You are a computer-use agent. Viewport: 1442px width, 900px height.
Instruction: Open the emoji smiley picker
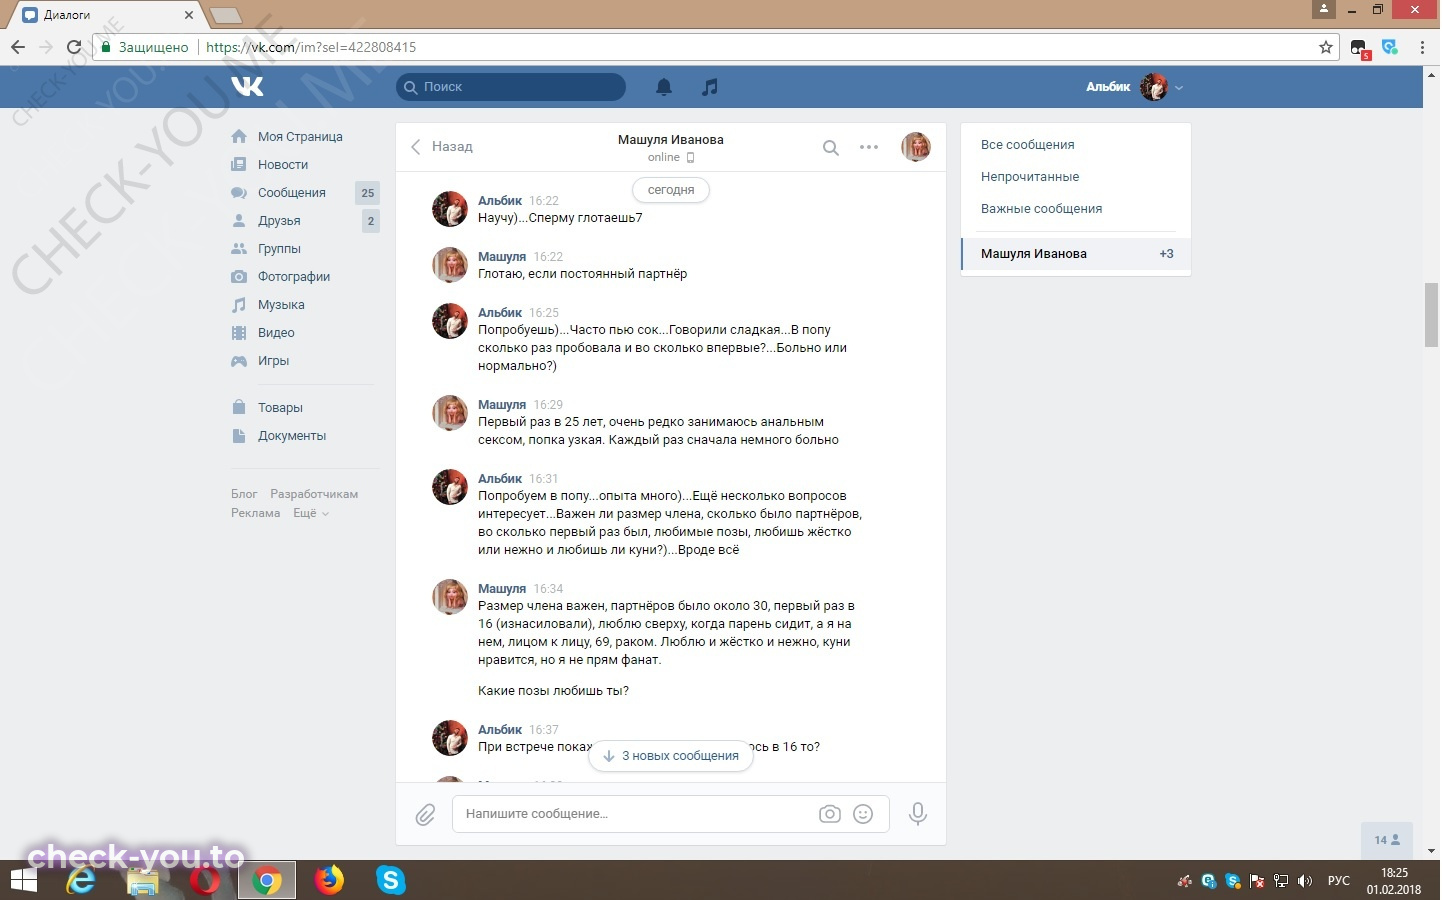pyautogui.click(x=863, y=814)
